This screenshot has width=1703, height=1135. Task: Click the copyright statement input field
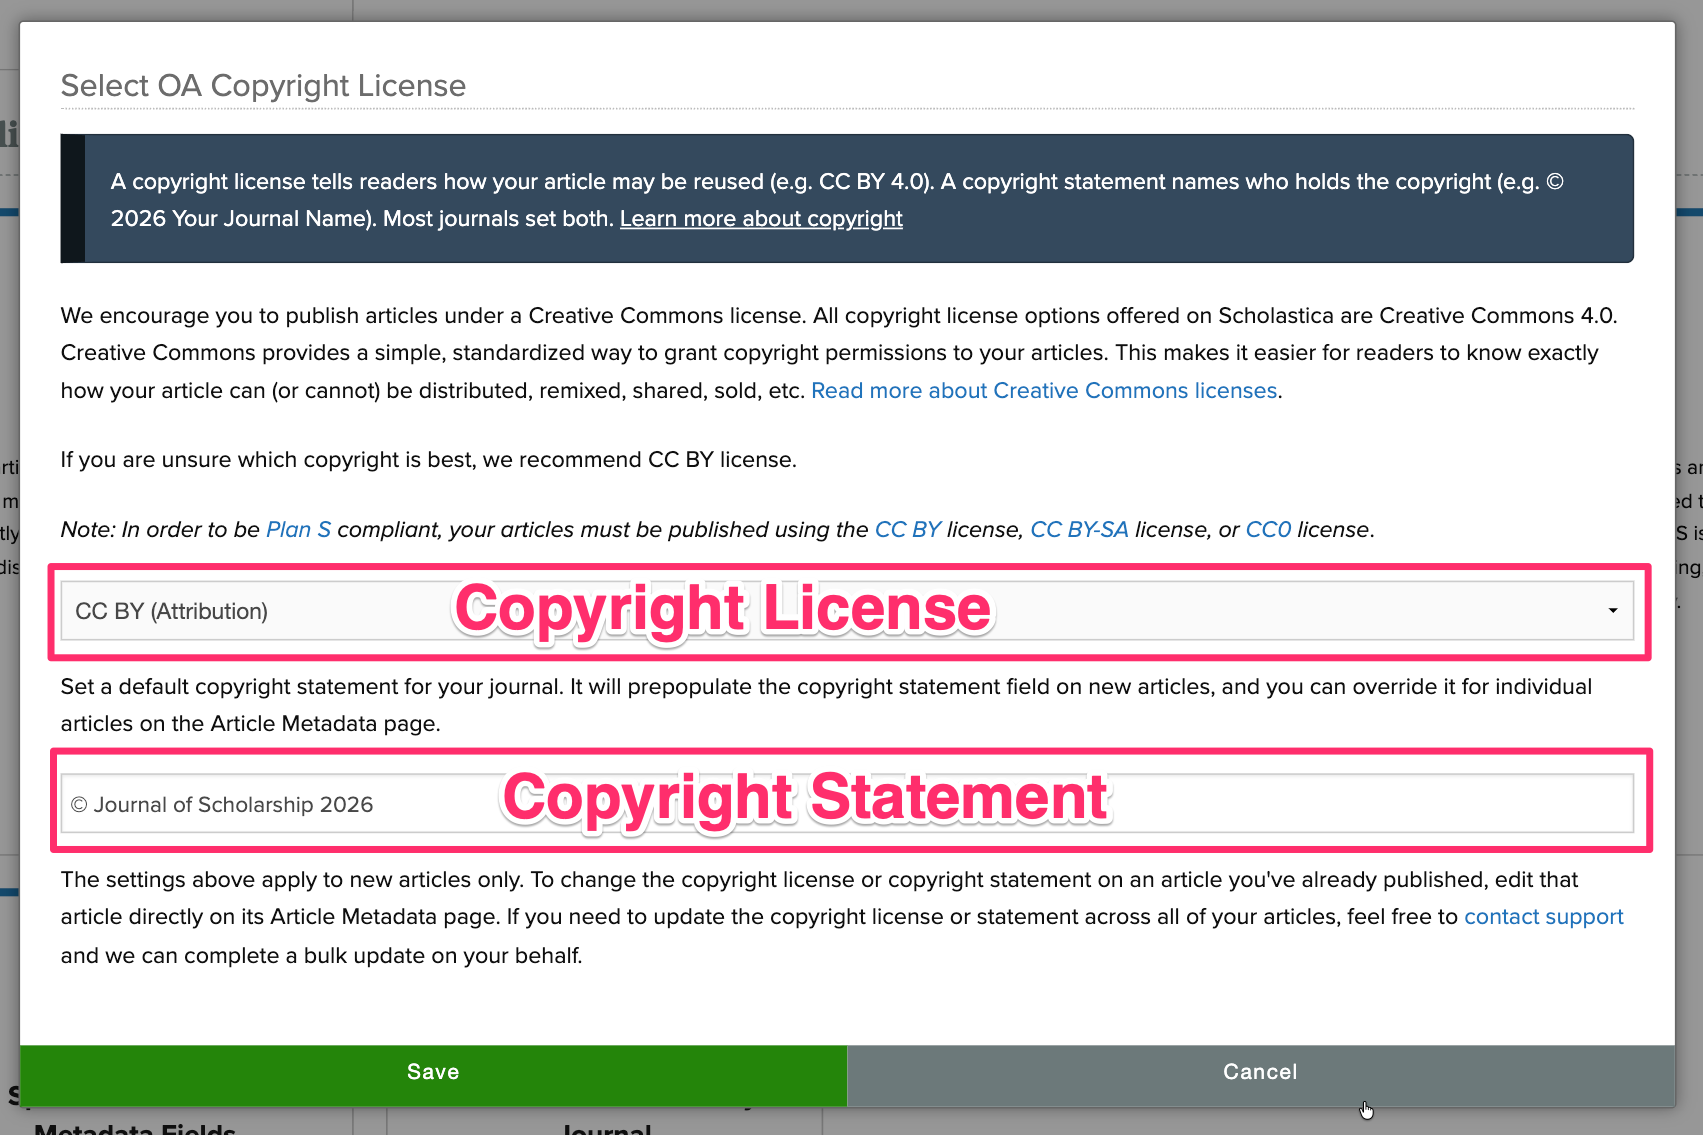tap(847, 804)
